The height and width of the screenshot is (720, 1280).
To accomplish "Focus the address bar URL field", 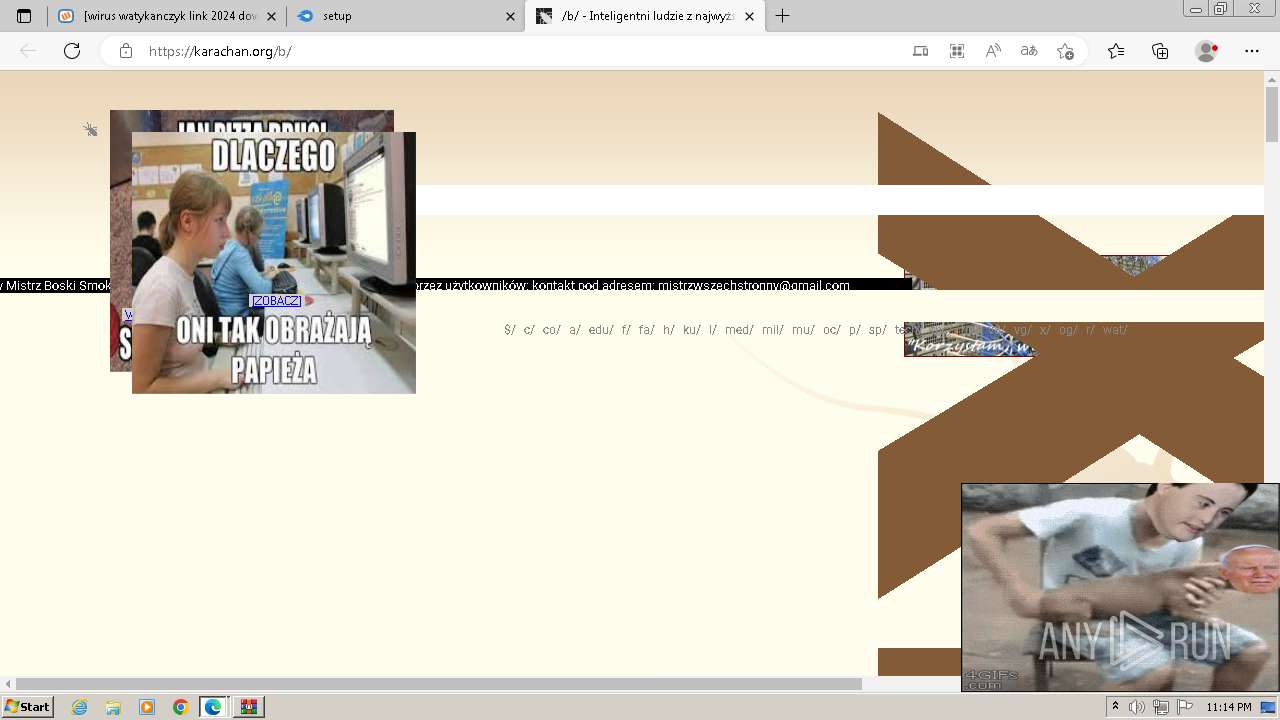I will click(x=520, y=51).
